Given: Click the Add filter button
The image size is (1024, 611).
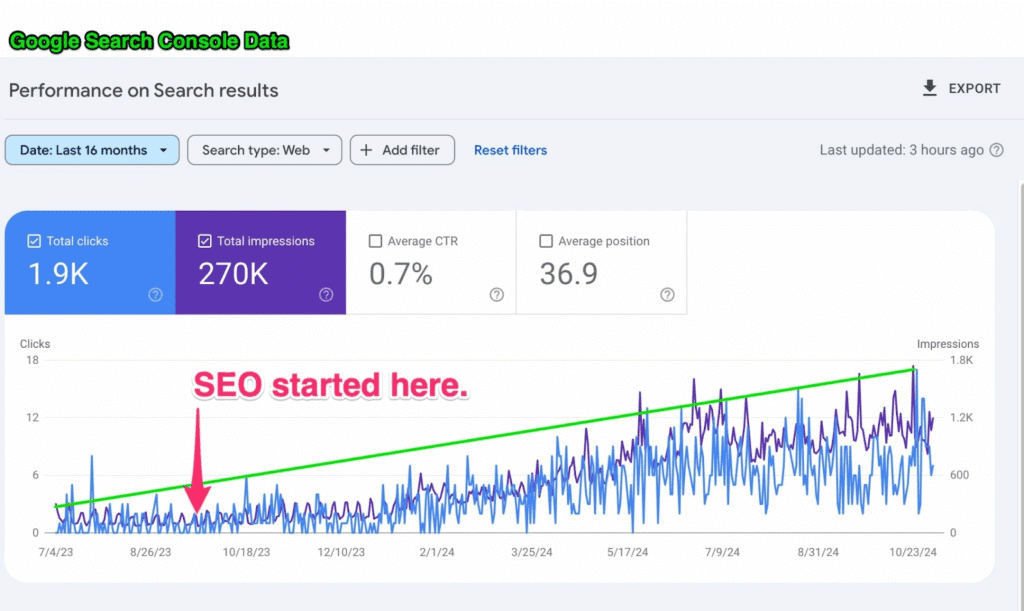Looking at the screenshot, I should pos(401,150).
